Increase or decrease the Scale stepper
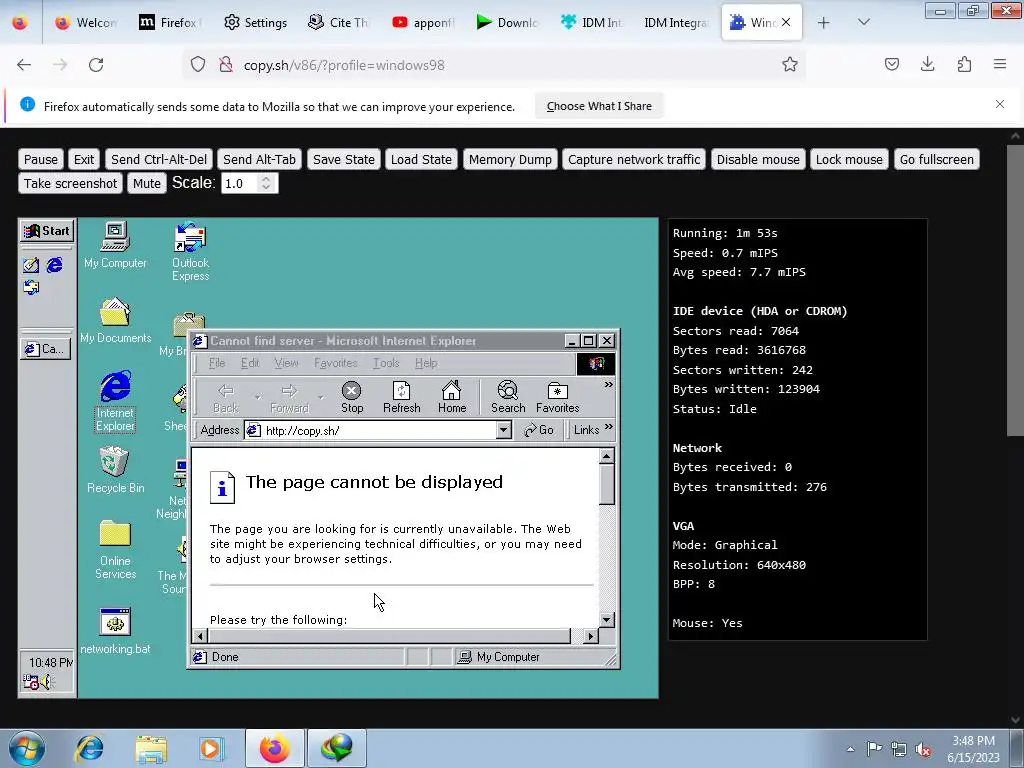The width and height of the screenshot is (1024, 768). point(266,183)
